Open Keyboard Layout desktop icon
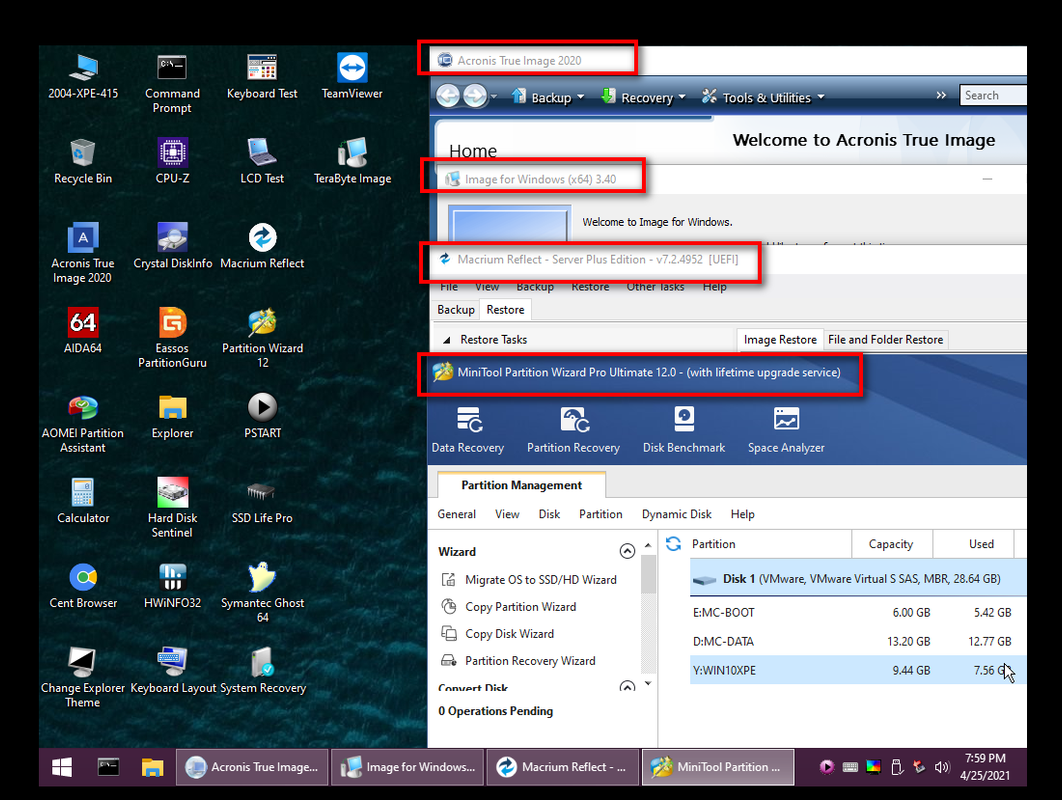 [173, 671]
